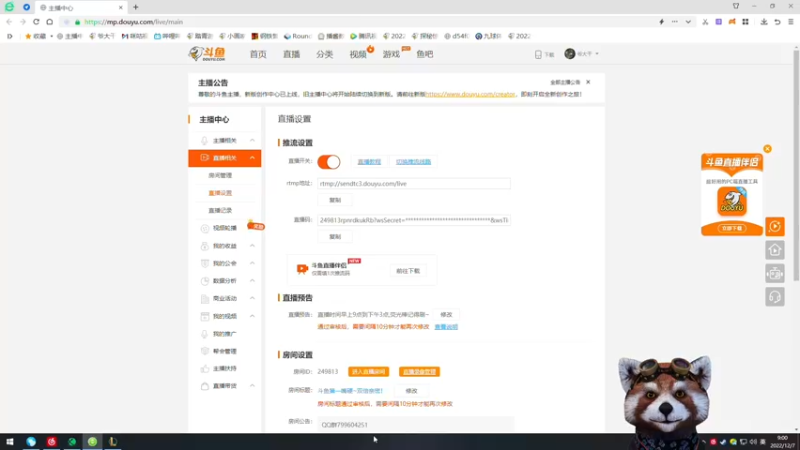
Task: Copy the rtmp address with 复制 button
Action: 335,200
